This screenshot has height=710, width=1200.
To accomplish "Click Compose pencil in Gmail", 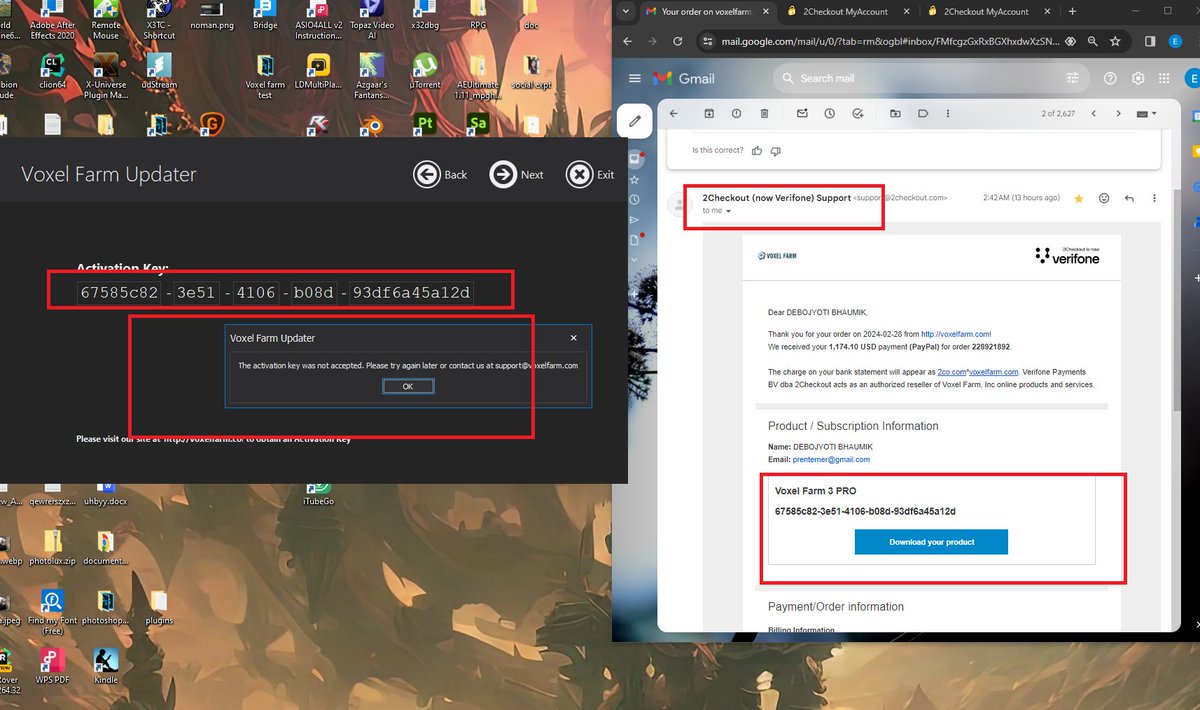I will (635, 122).
